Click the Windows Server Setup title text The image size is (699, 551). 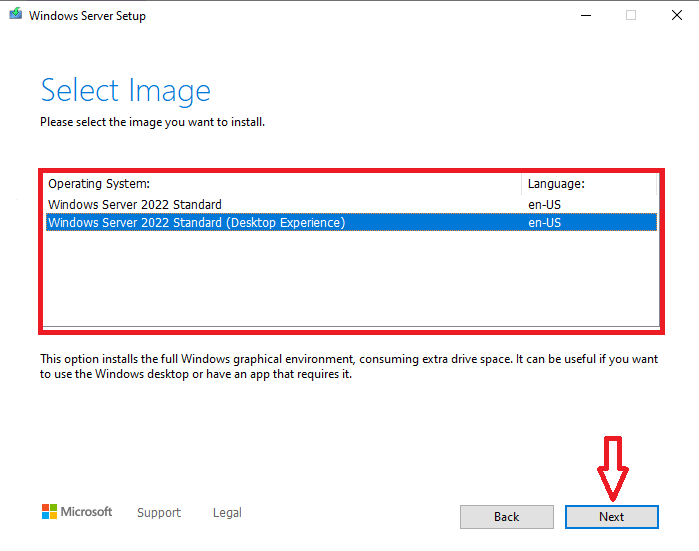pyautogui.click(x=86, y=16)
